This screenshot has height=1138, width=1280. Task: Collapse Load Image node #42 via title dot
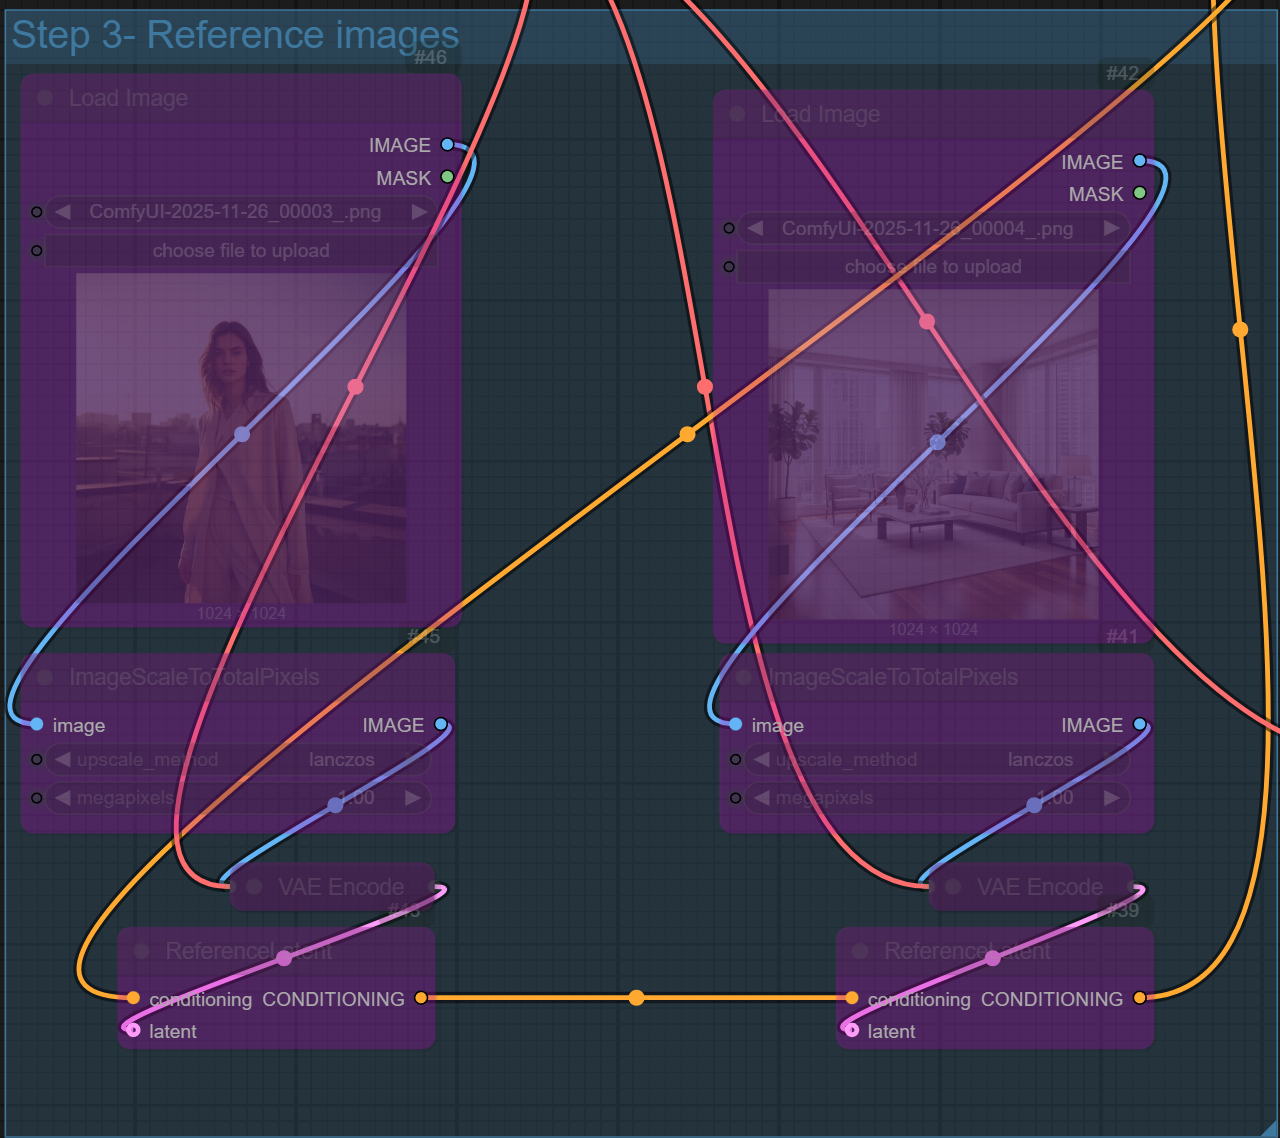[737, 114]
